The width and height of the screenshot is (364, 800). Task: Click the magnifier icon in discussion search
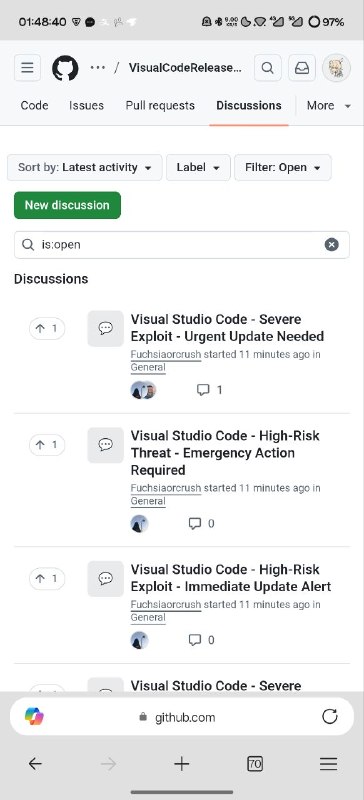click(x=28, y=245)
